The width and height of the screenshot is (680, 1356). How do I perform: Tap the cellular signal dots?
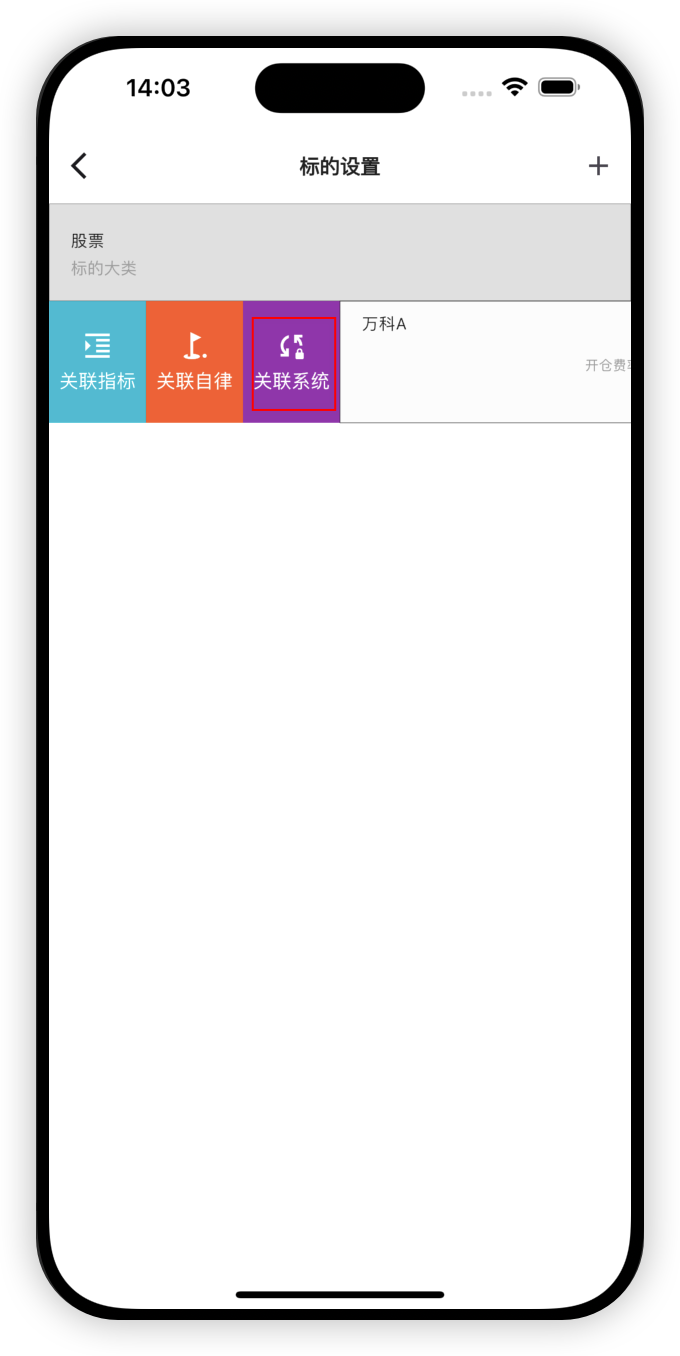coord(478,93)
